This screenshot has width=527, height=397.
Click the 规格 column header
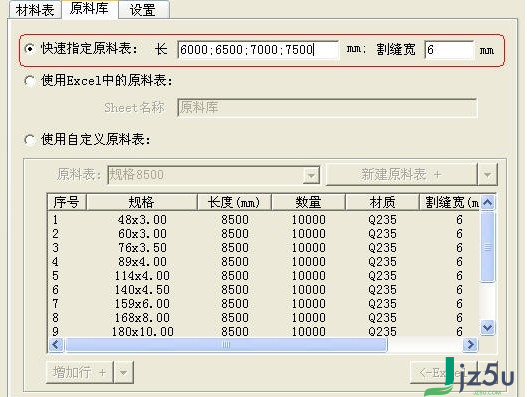click(142, 202)
